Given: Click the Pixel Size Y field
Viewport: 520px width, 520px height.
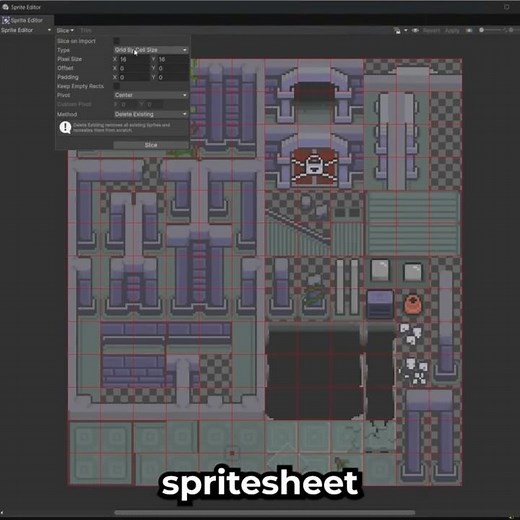Looking at the screenshot, I should coord(173,59).
